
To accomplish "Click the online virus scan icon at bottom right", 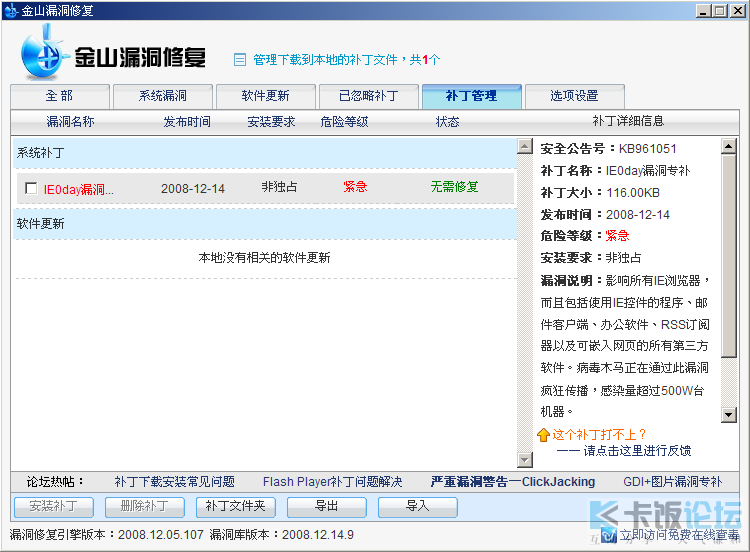I will 609,535.
